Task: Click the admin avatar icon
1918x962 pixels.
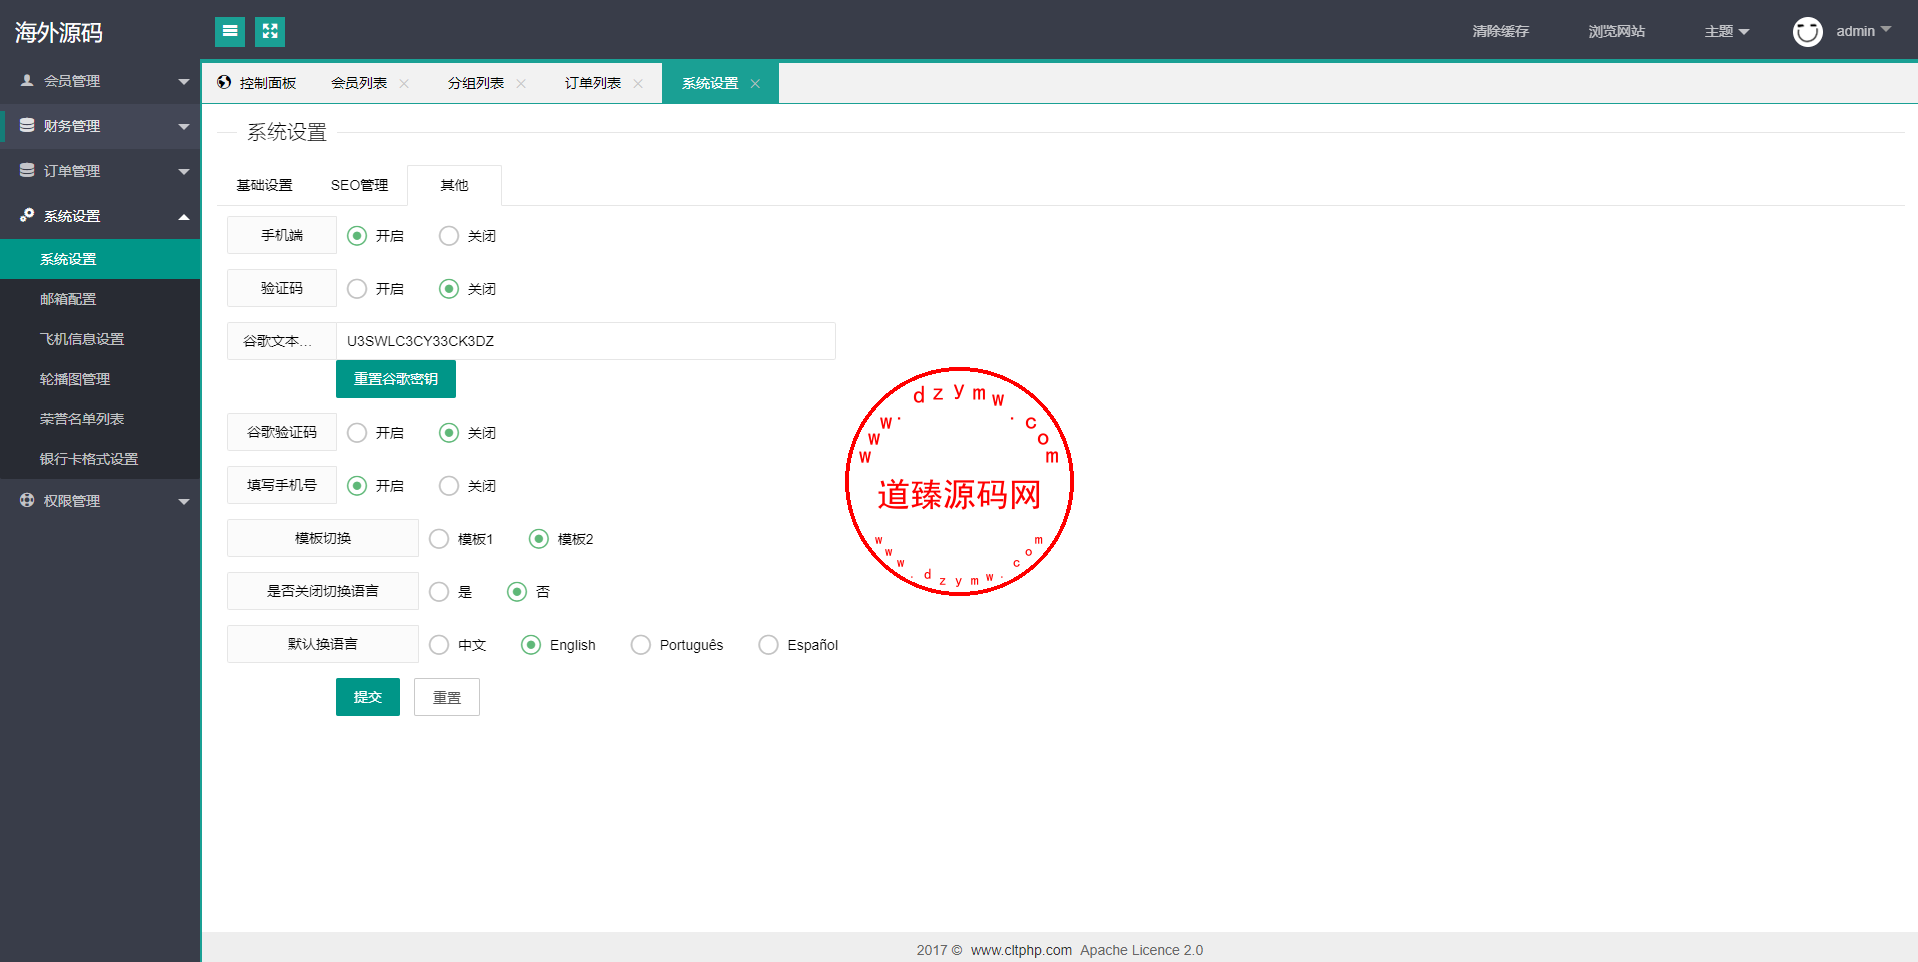Action: [x=1807, y=32]
